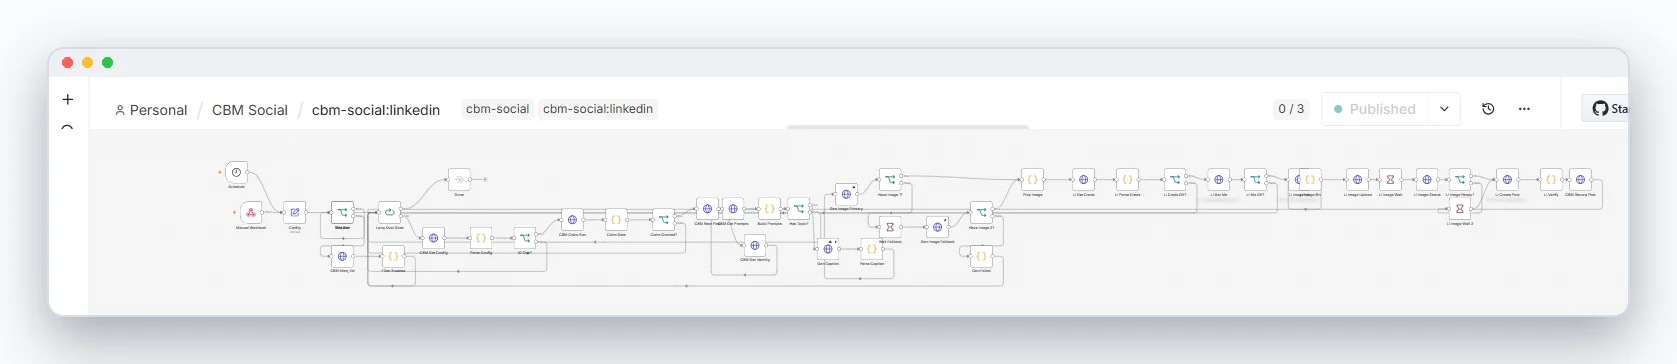Open the LI Get Creds HTTP node
The image size is (1677, 364).
pyautogui.click(x=1083, y=179)
